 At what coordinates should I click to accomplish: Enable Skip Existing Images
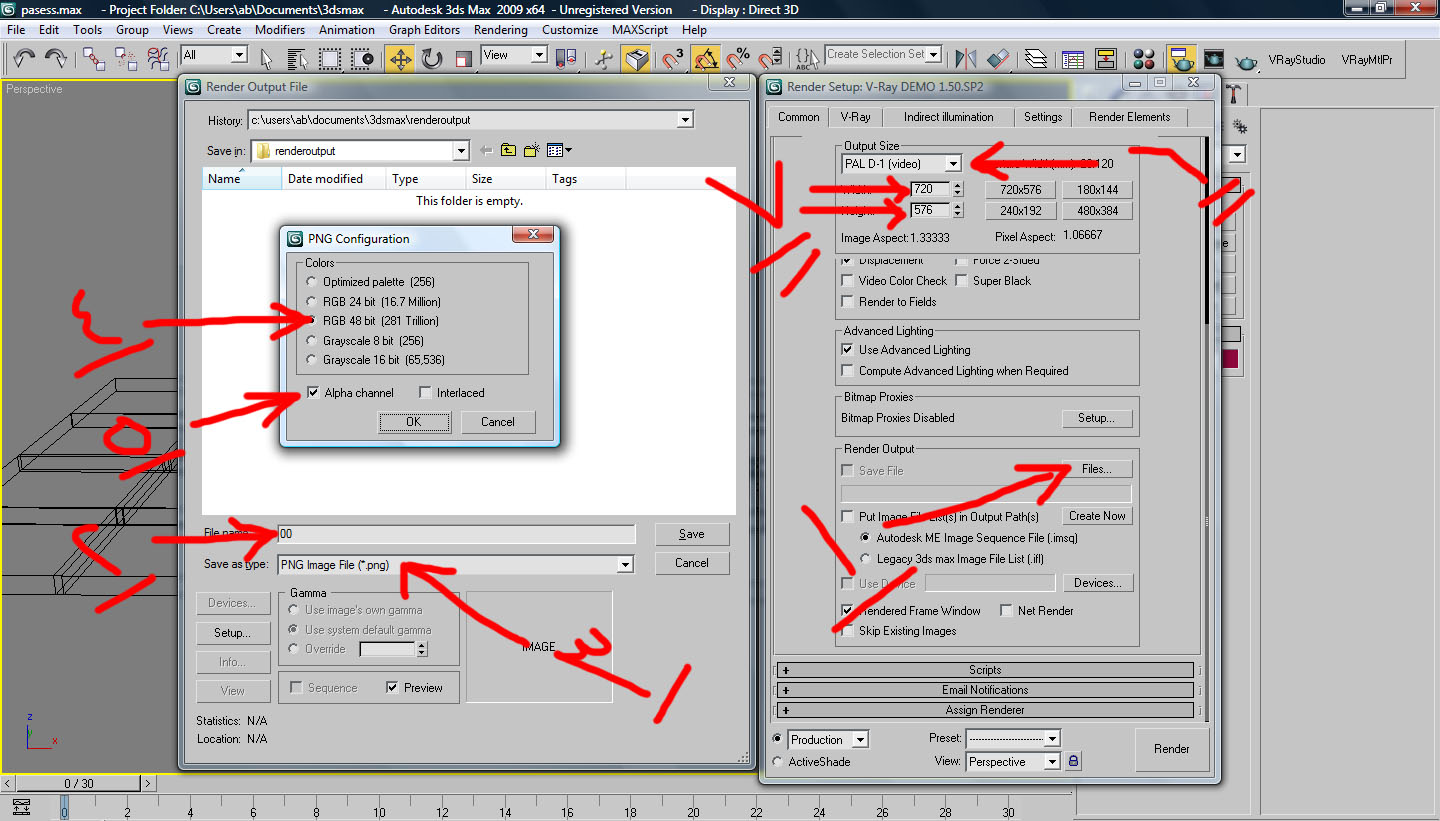848,631
